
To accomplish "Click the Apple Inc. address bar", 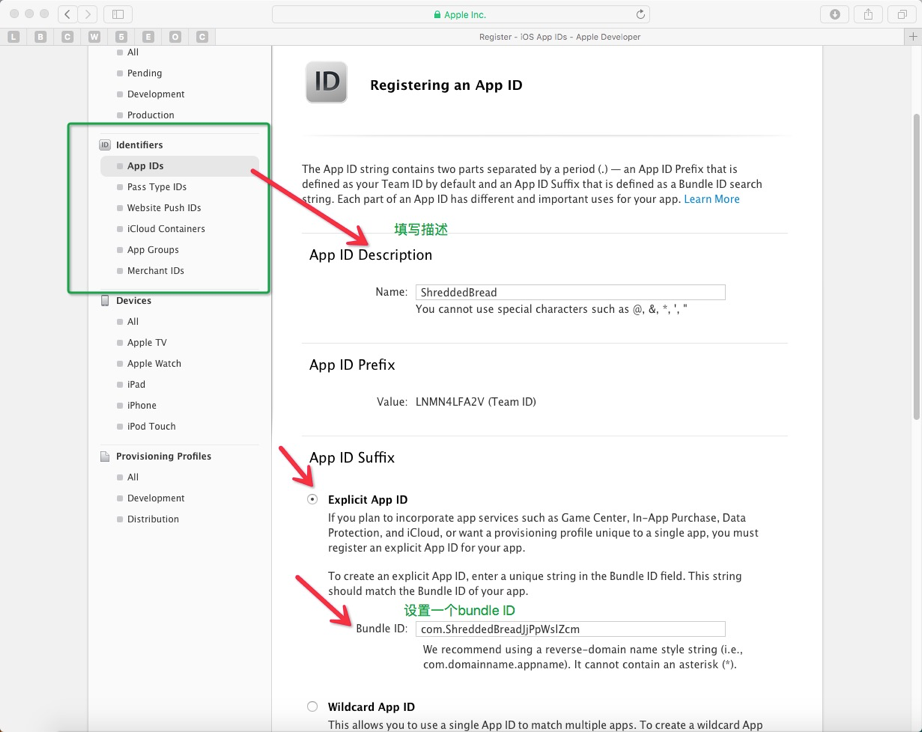I will [460, 15].
